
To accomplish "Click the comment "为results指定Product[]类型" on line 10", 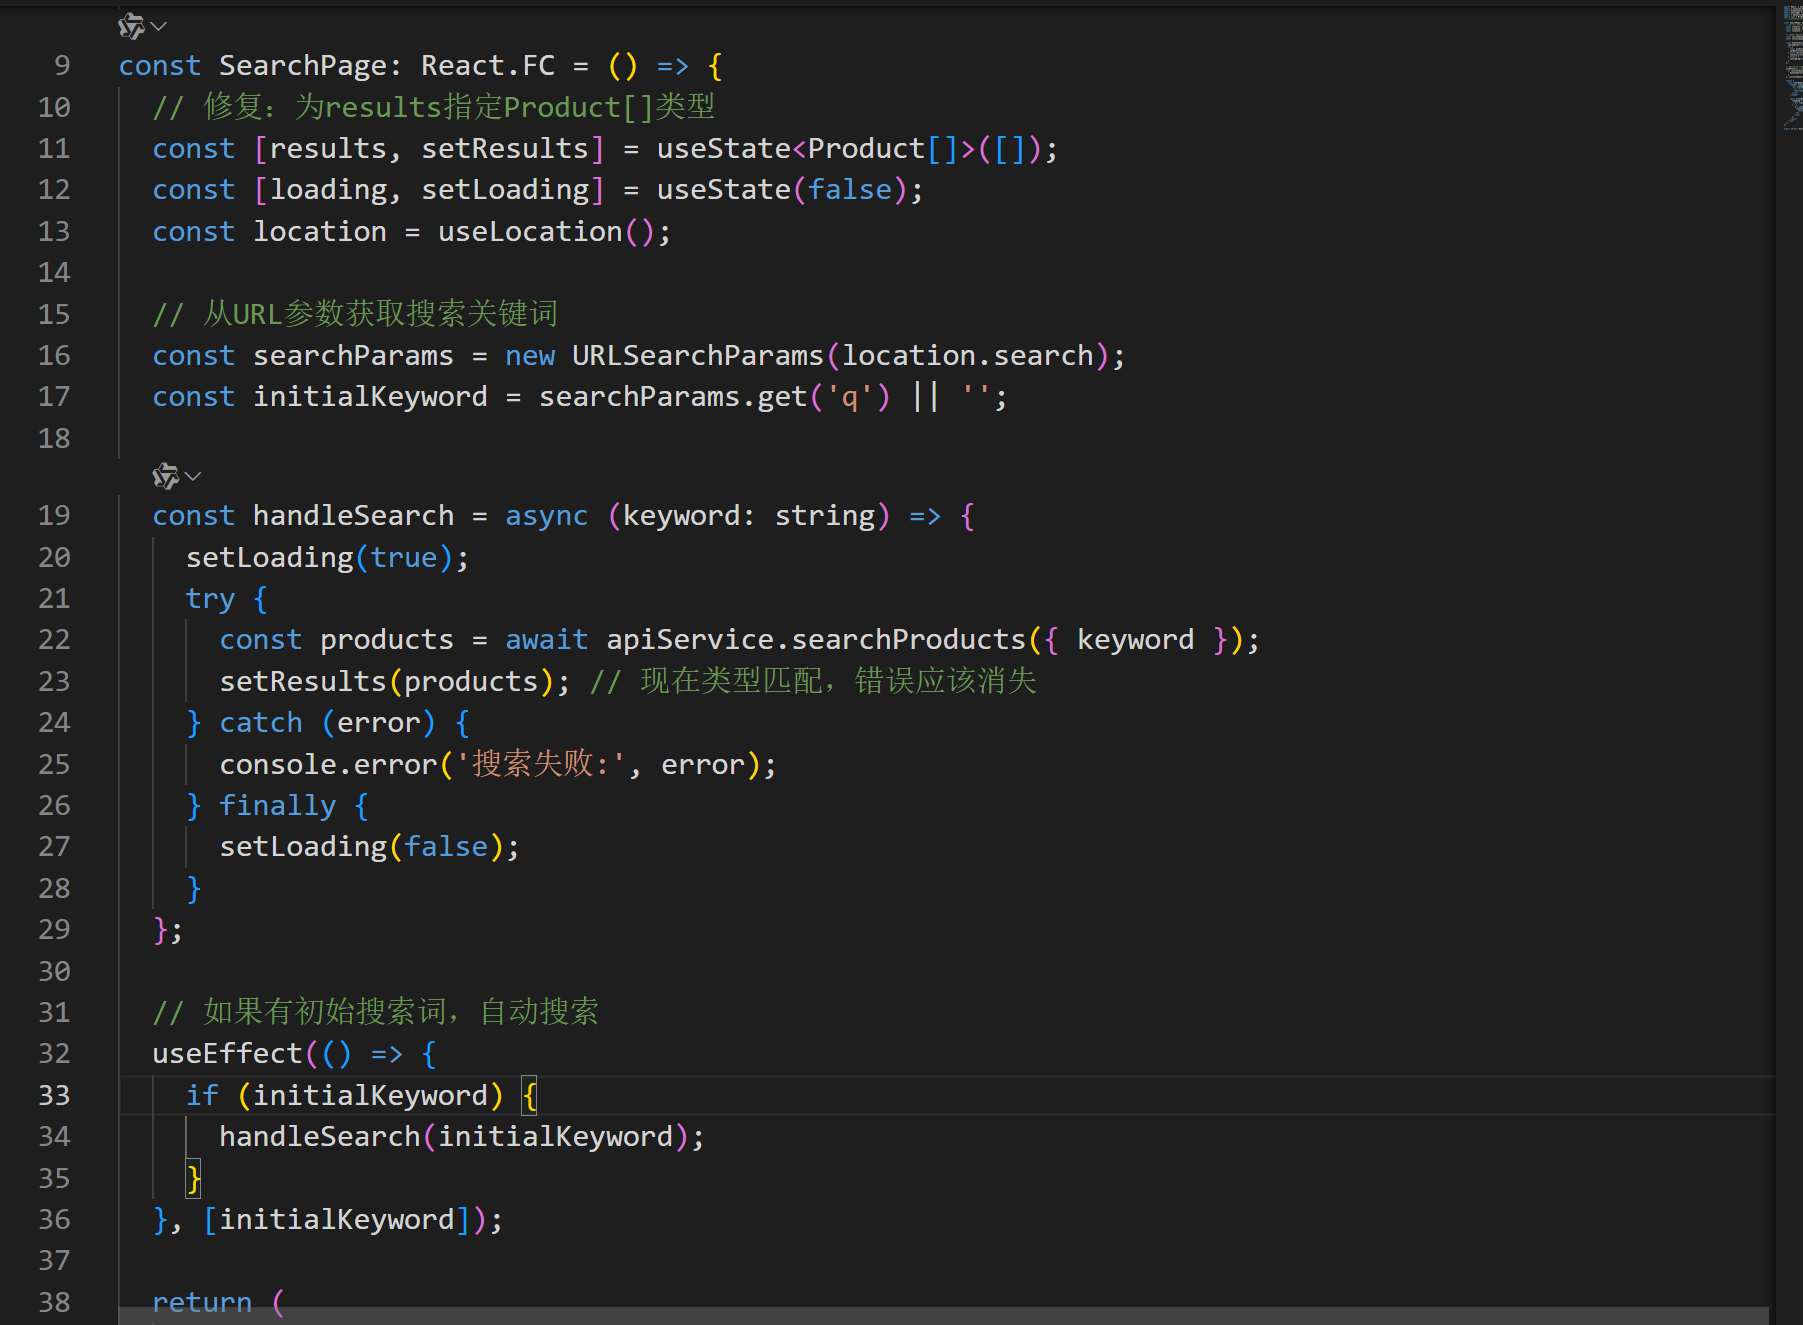I will click(x=505, y=107).
